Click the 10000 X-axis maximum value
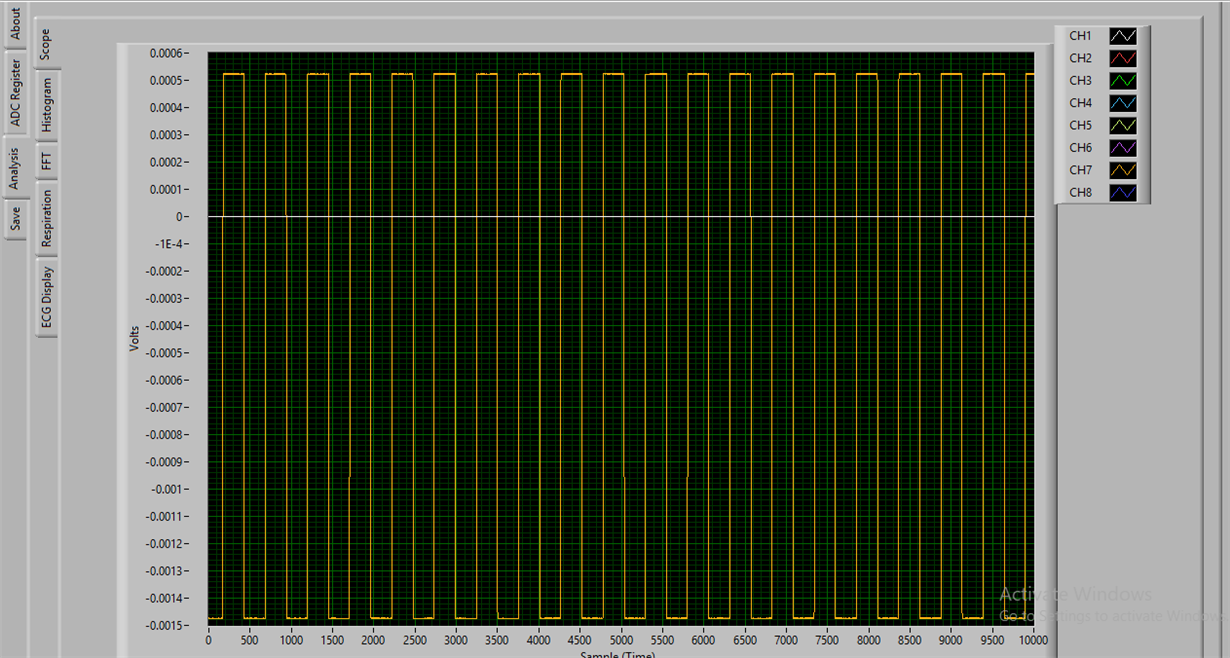1230x658 pixels. point(1033,639)
